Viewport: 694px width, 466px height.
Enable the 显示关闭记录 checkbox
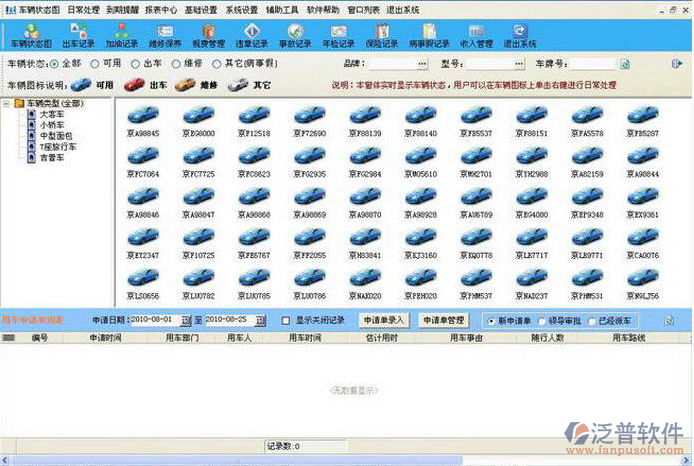click(x=286, y=321)
